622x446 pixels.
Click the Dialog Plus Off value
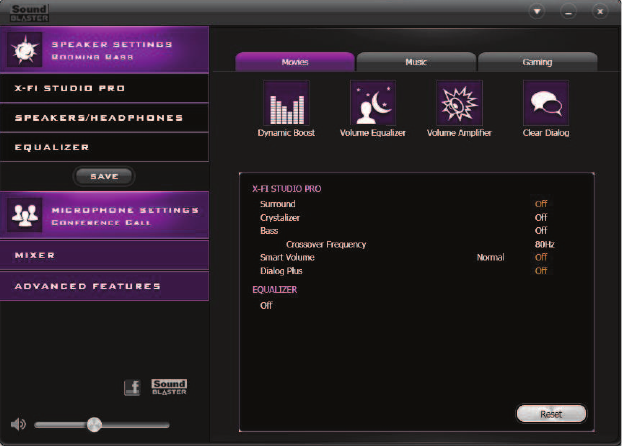(x=541, y=271)
